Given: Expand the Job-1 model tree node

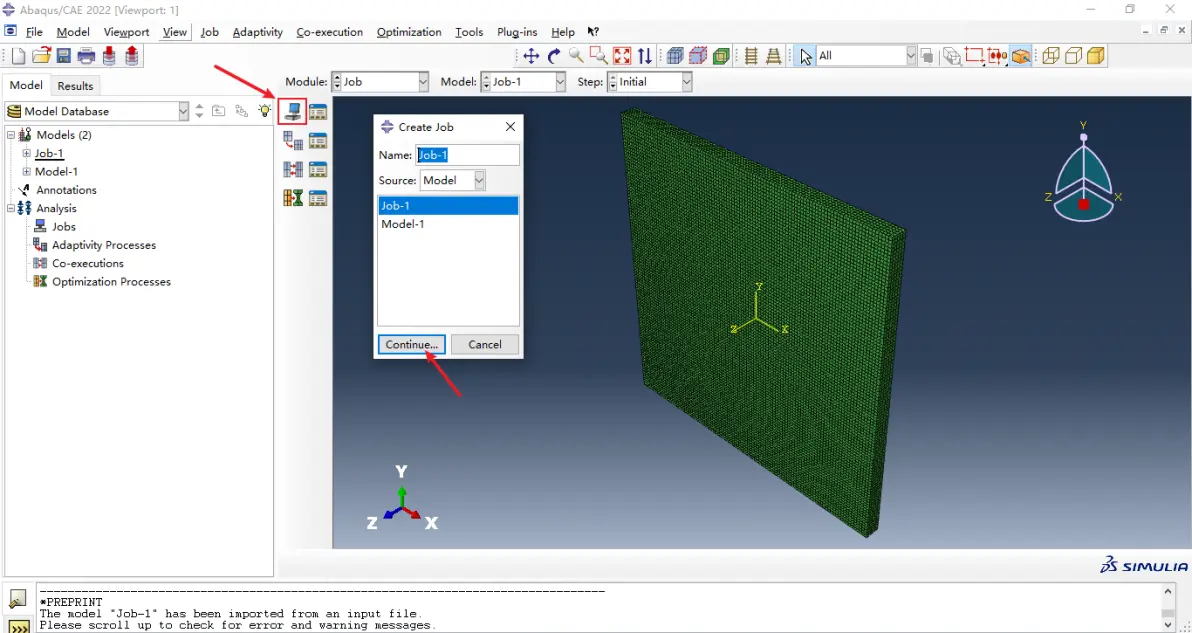Looking at the screenshot, I should tap(27, 154).
